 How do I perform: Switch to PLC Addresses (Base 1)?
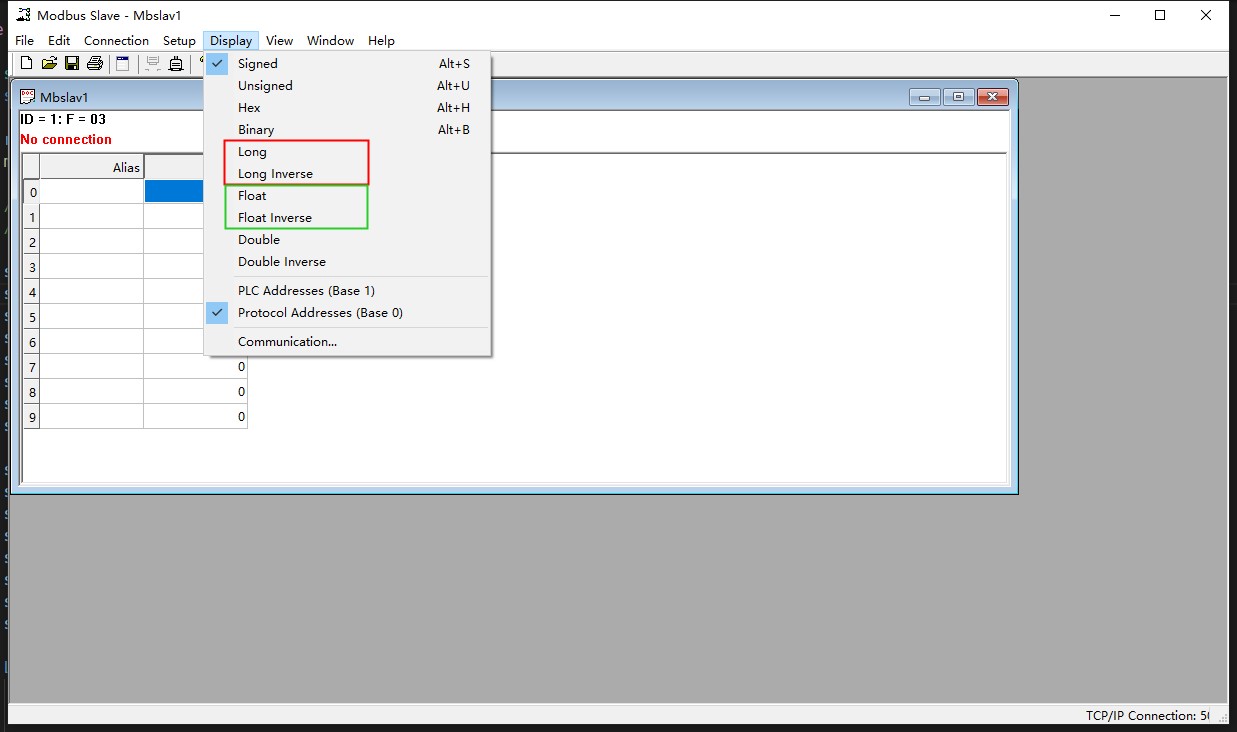306,290
